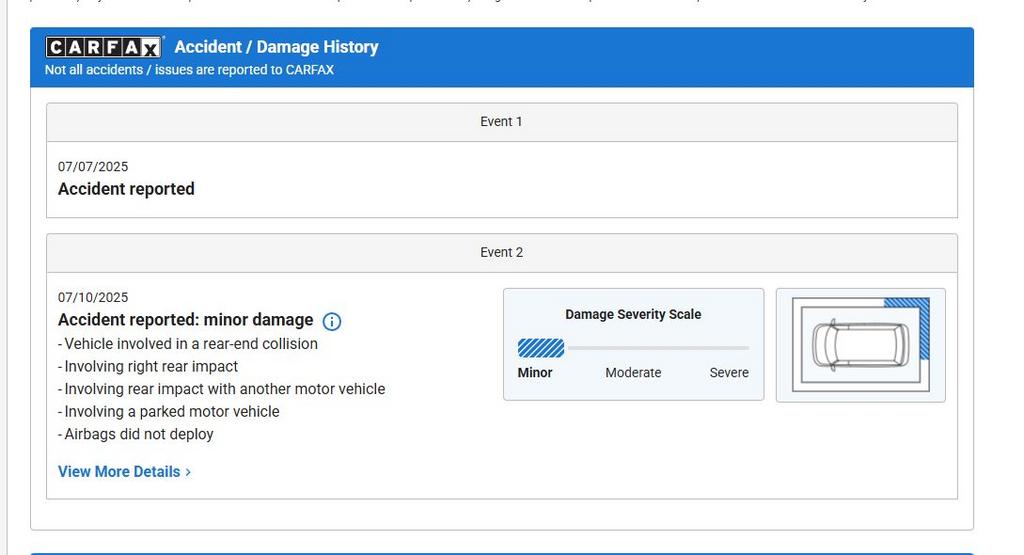Open View More Details link
The width and height of the screenshot is (1024, 555).
coord(124,471)
